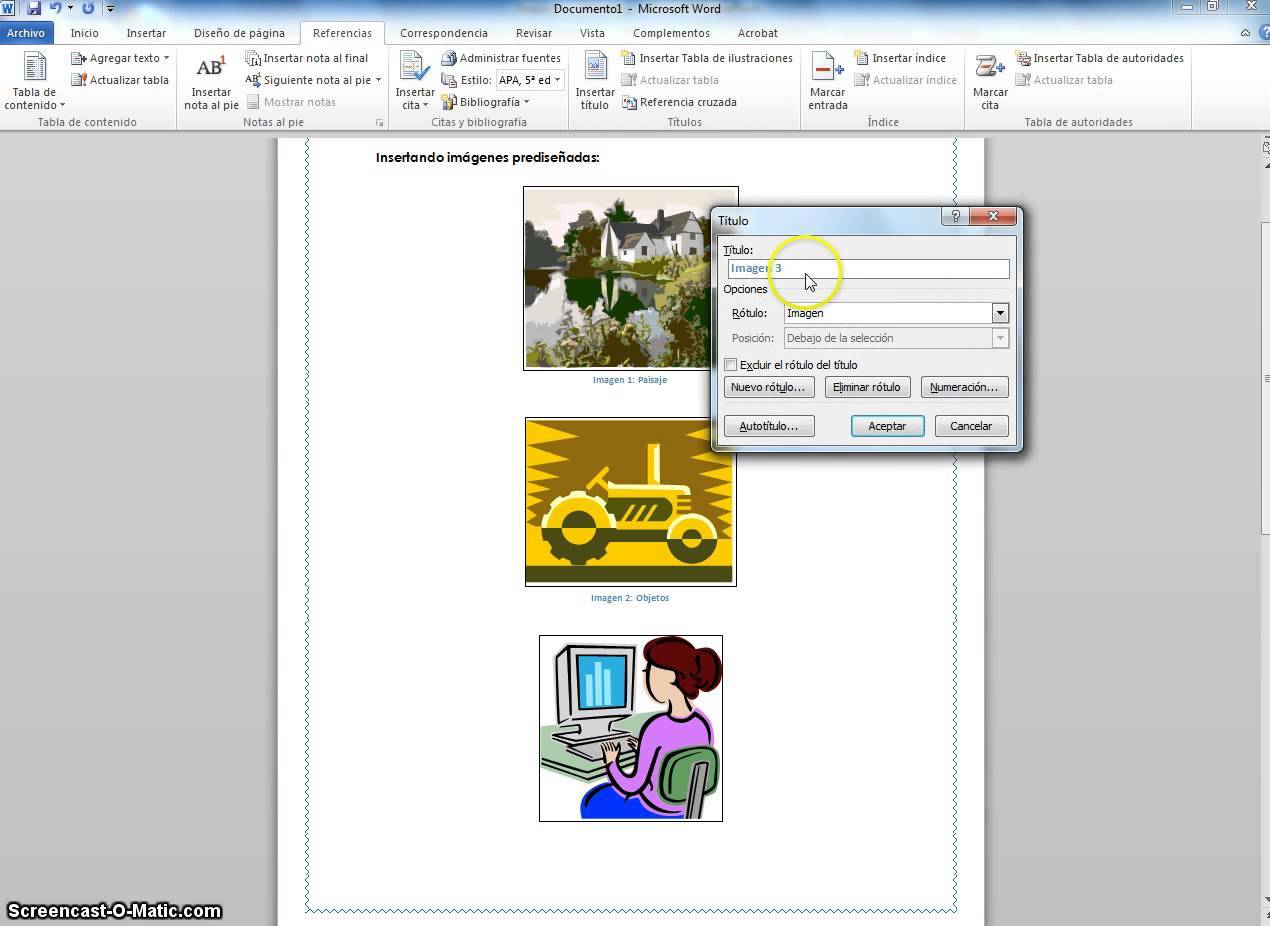Click the Eliminar rótulo button
1270x926 pixels.
pos(867,387)
